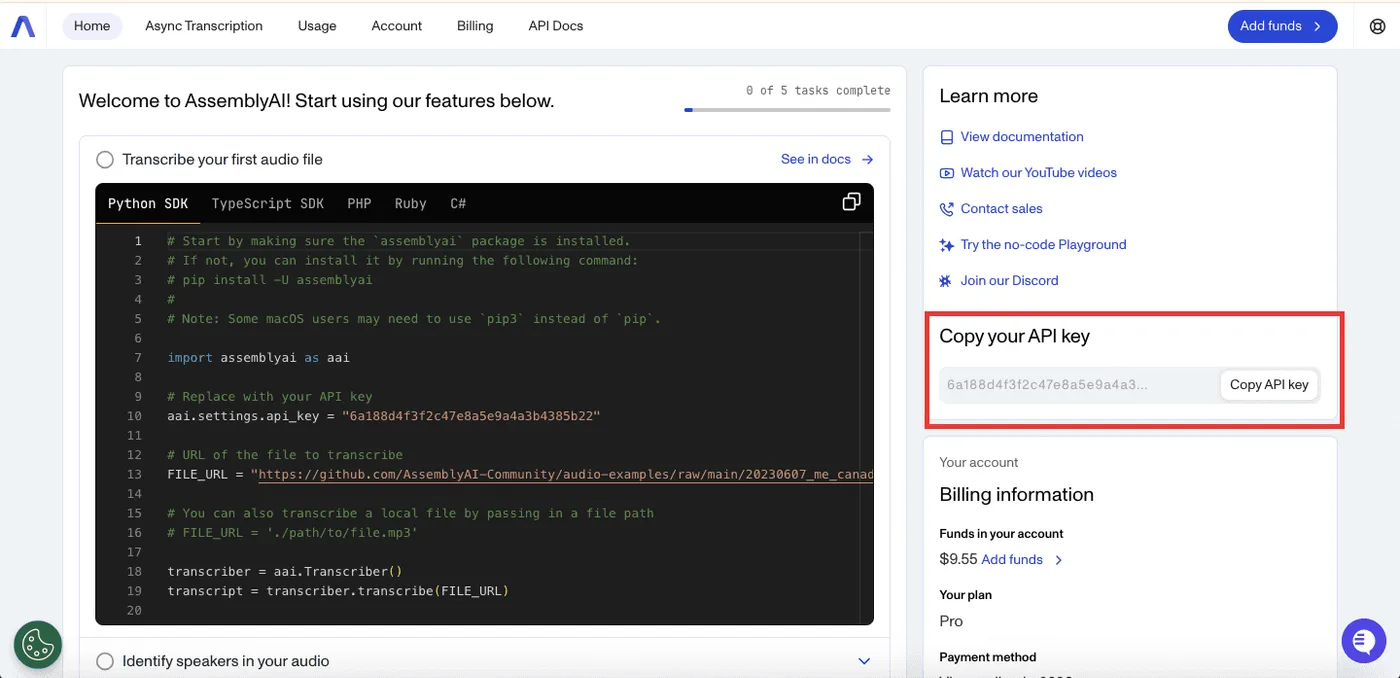The width and height of the screenshot is (1400, 678).
Task: Click the arrow icon next to See in docs
Action: [x=867, y=159]
